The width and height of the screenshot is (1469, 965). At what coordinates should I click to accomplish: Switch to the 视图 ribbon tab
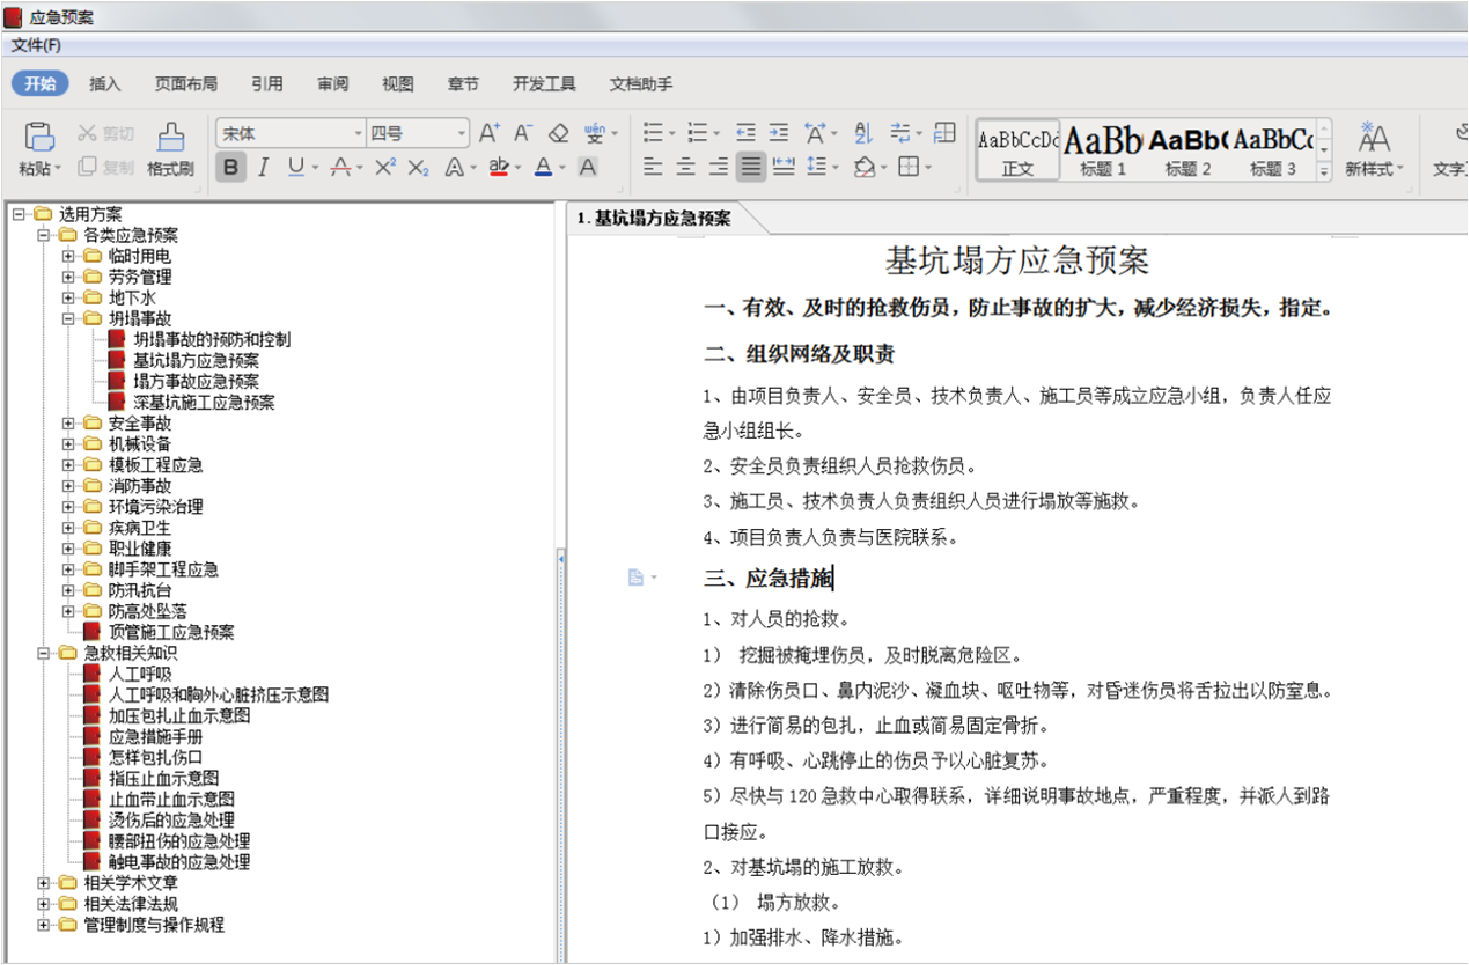pyautogui.click(x=398, y=84)
